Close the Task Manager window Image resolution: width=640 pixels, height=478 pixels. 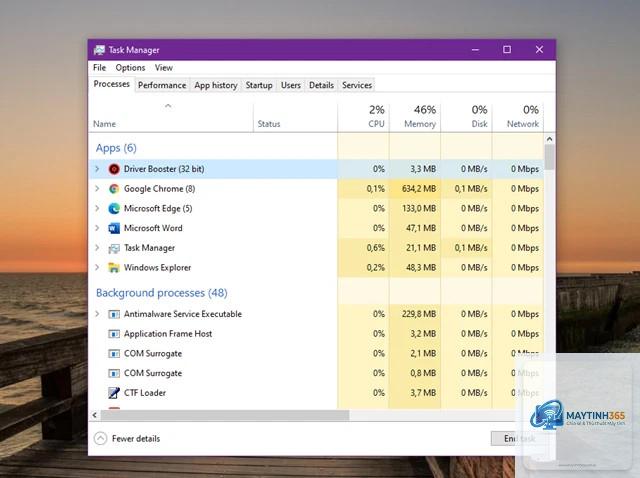click(539, 50)
